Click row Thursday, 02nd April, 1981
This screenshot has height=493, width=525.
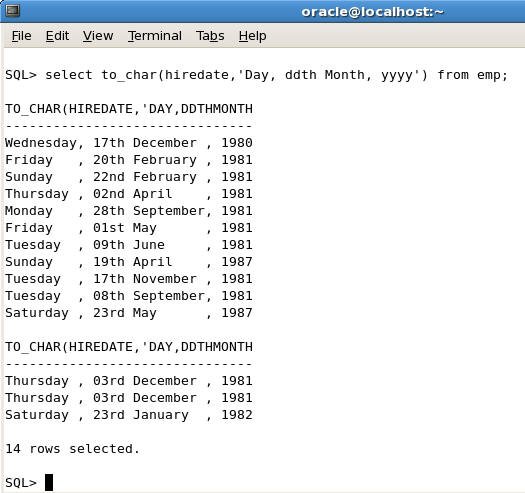[129, 194]
